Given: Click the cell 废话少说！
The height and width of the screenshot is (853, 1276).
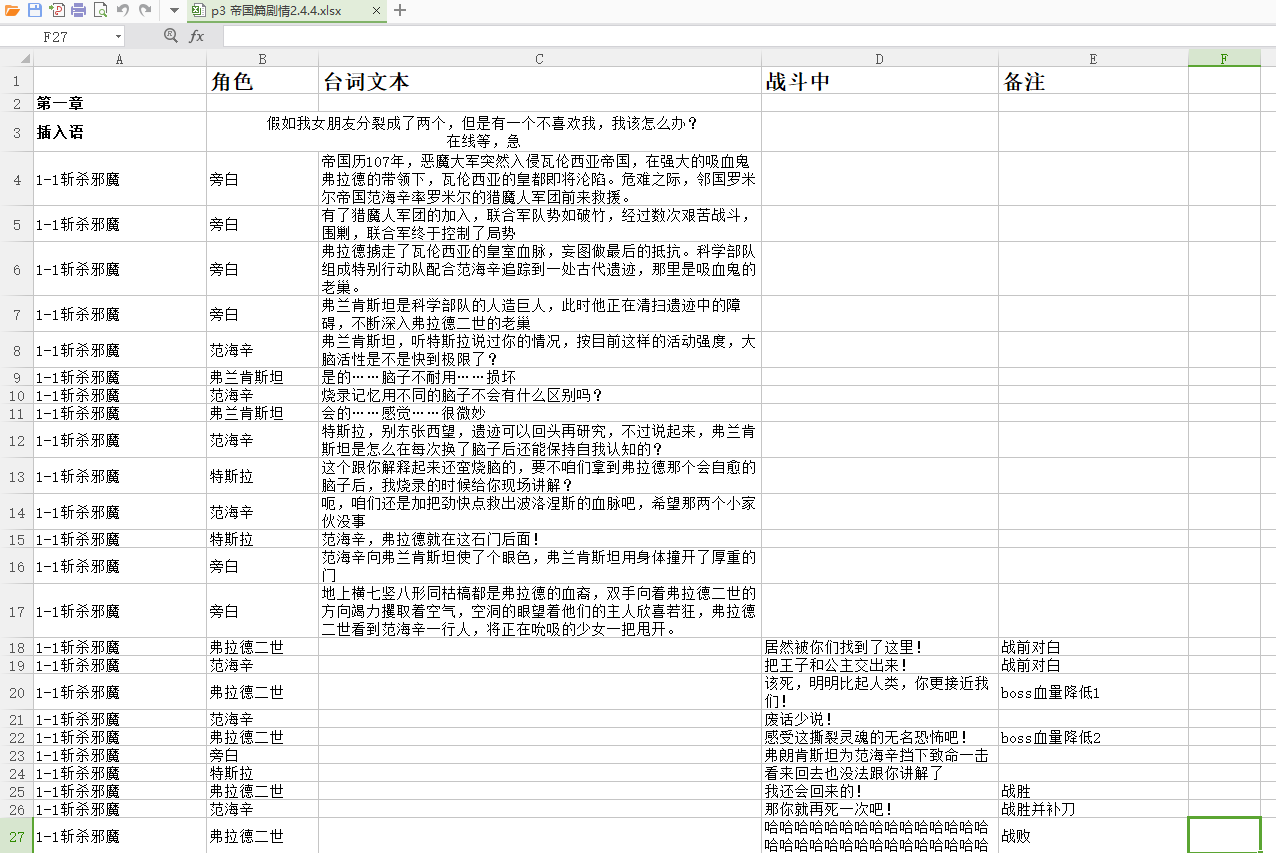Looking at the screenshot, I should 880,719.
